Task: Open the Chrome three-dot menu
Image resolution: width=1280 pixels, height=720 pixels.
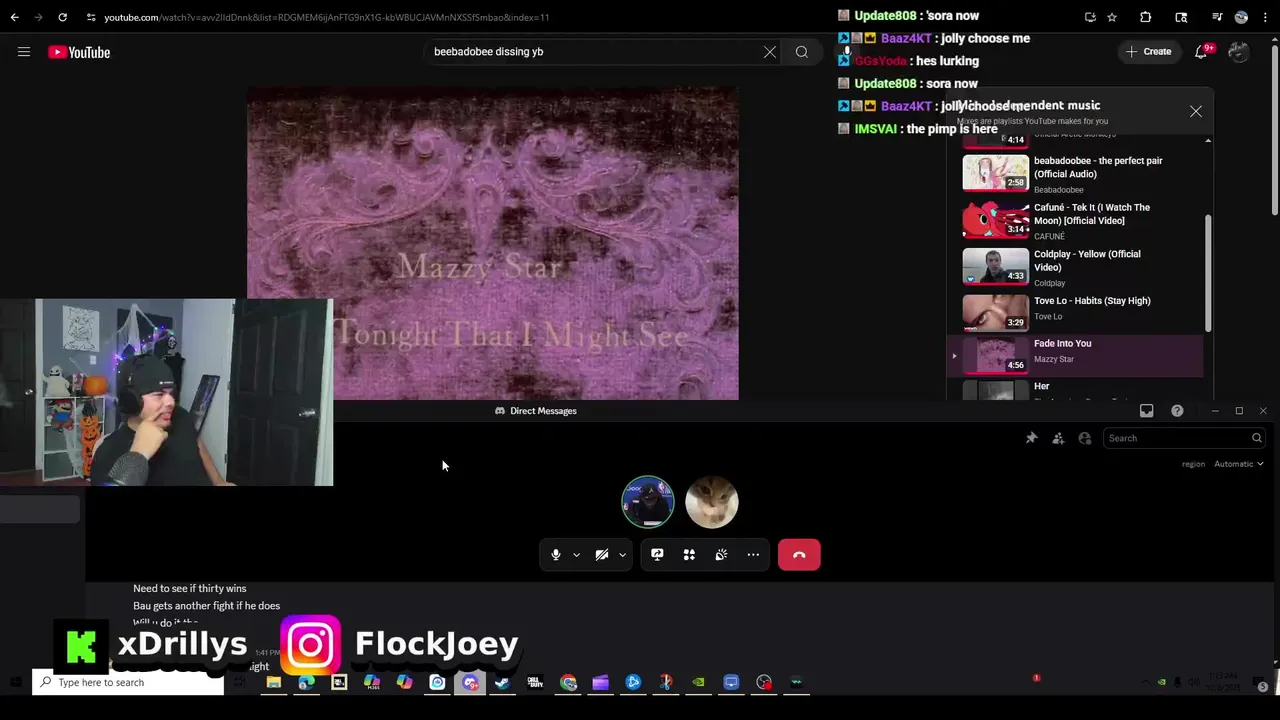Action: pos(1265,17)
